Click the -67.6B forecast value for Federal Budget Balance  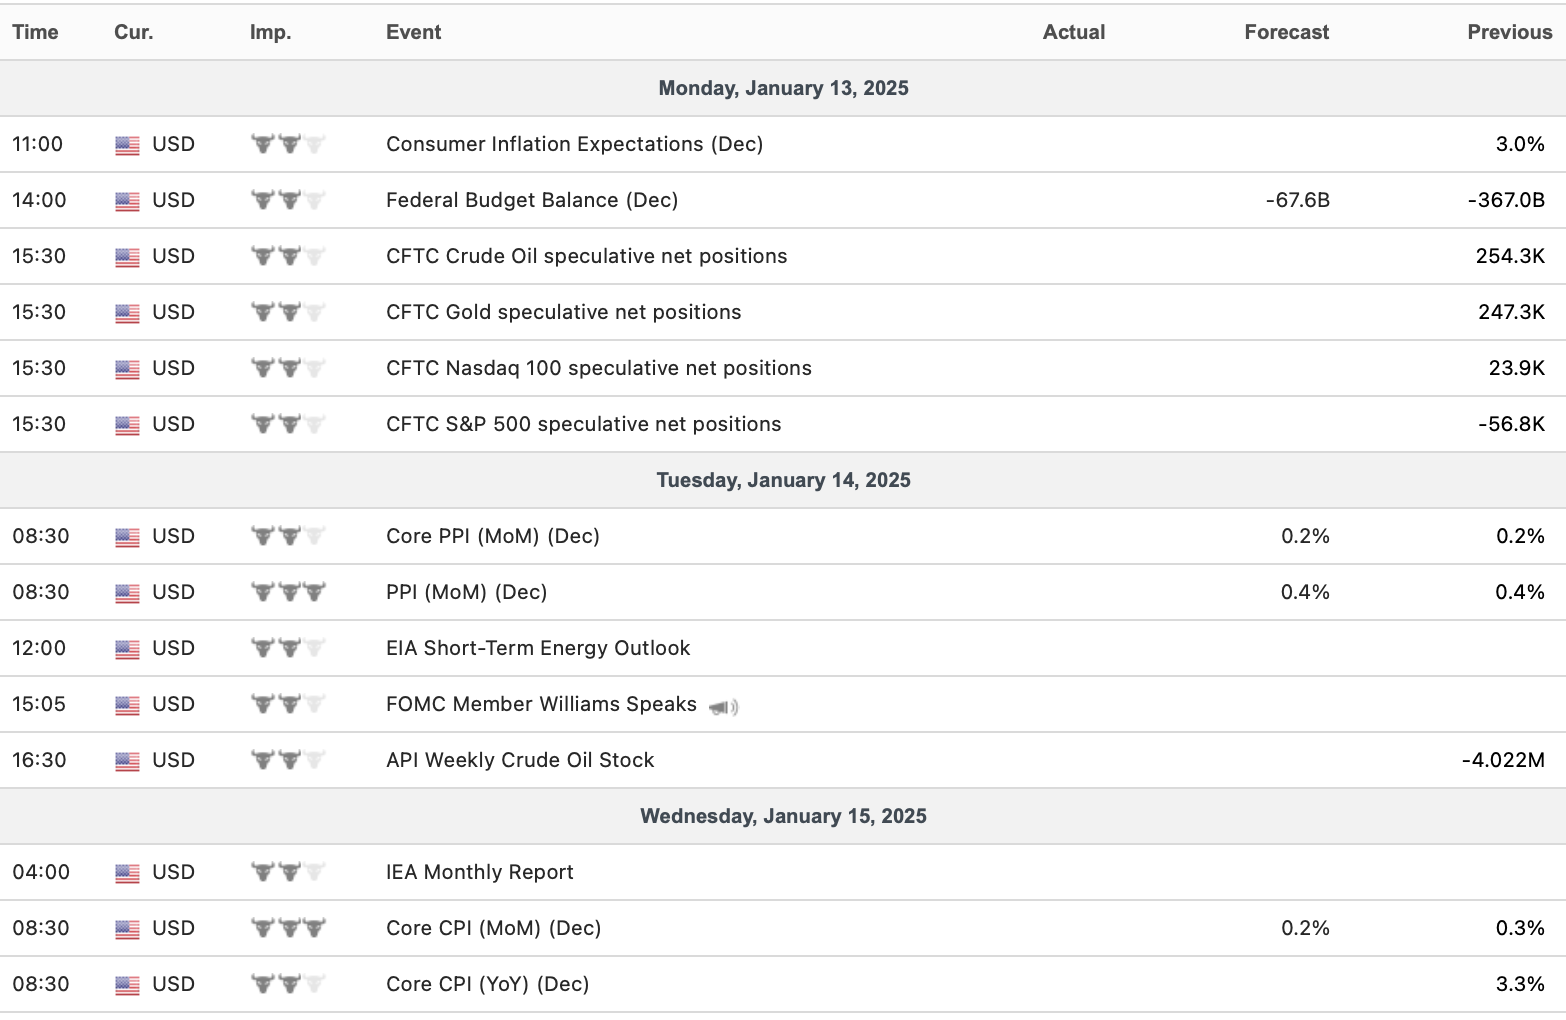pos(1297,200)
